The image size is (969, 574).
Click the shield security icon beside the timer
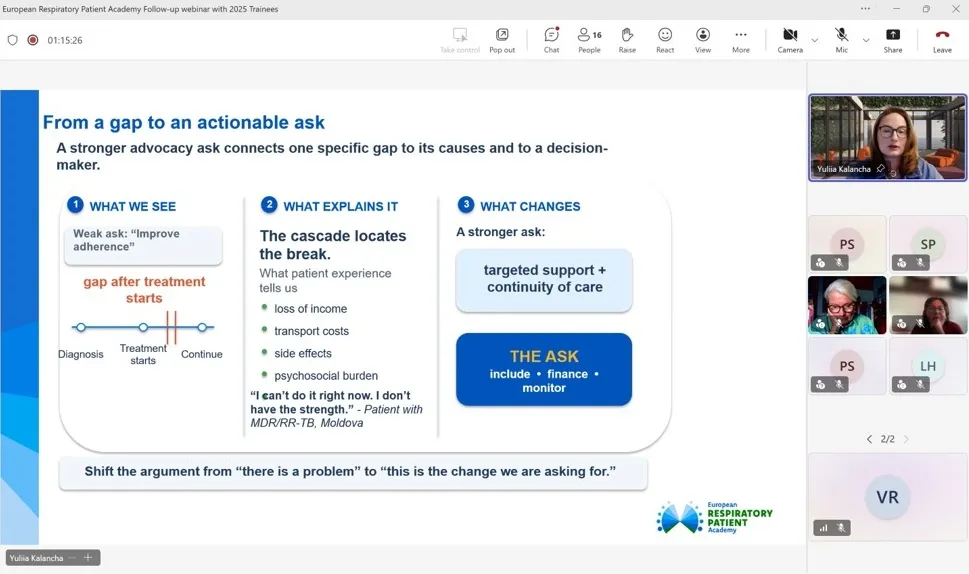pos(12,40)
